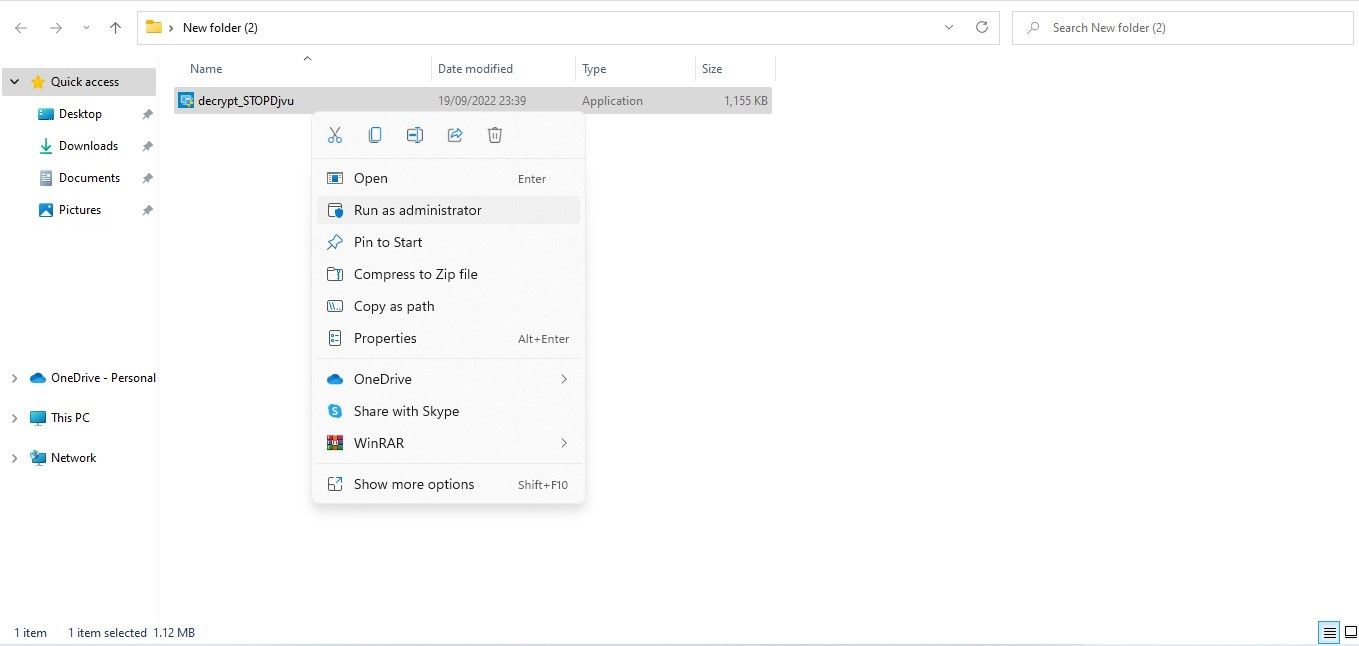Click the Delete trash icon in context menu

495,135
